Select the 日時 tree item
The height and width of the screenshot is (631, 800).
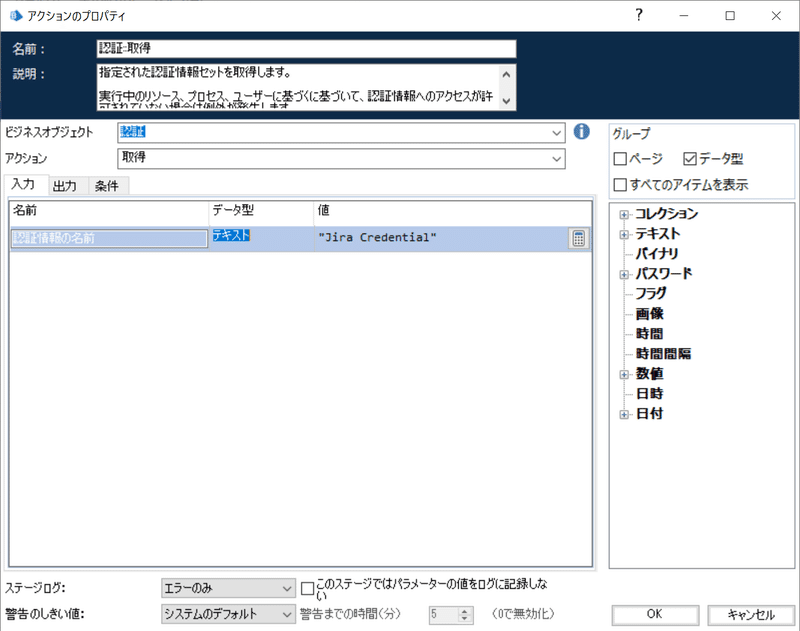click(649, 394)
